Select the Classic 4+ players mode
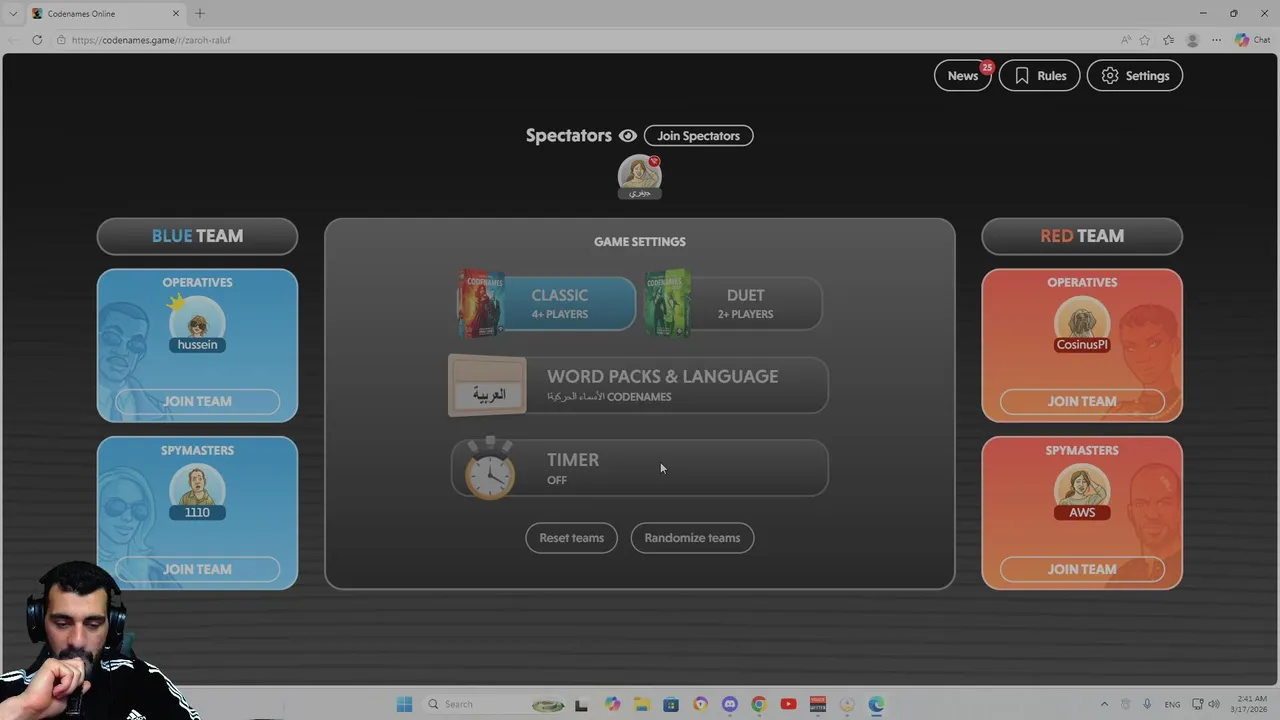The image size is (1280, 720). pyautogui.click(x=546, y=303)
